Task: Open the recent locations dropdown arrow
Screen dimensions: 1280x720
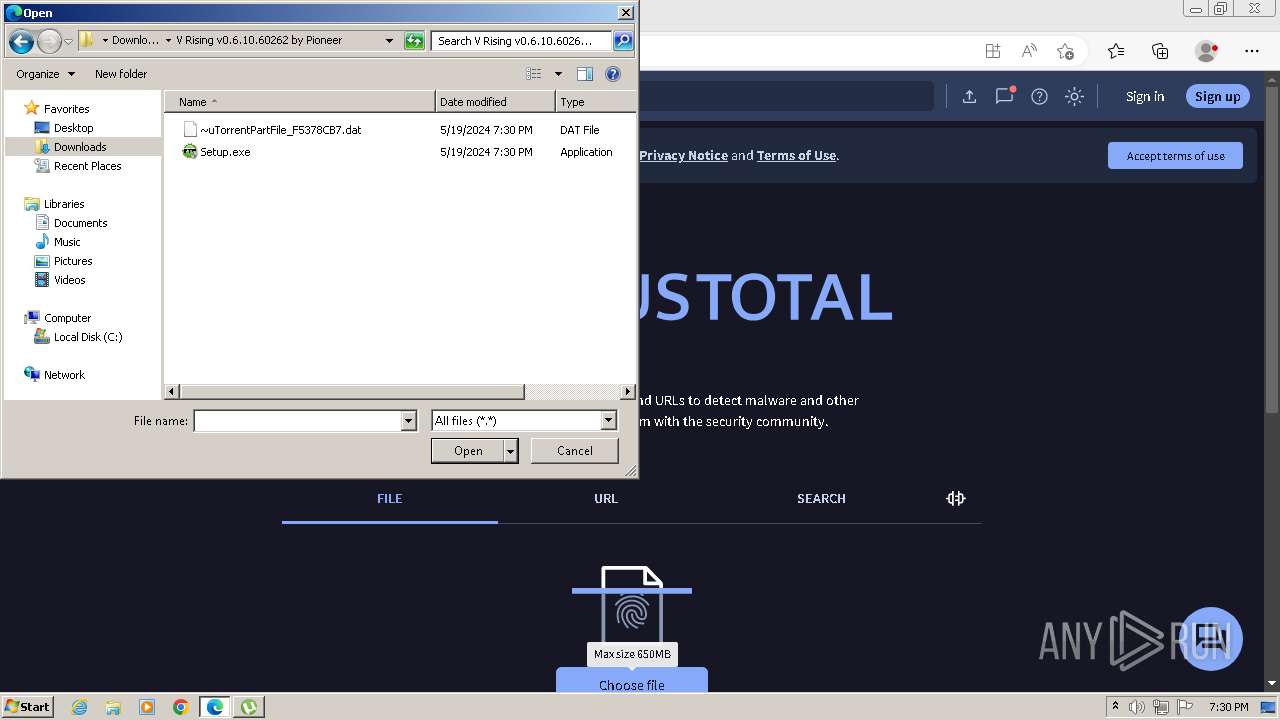Action: [68, 41]
